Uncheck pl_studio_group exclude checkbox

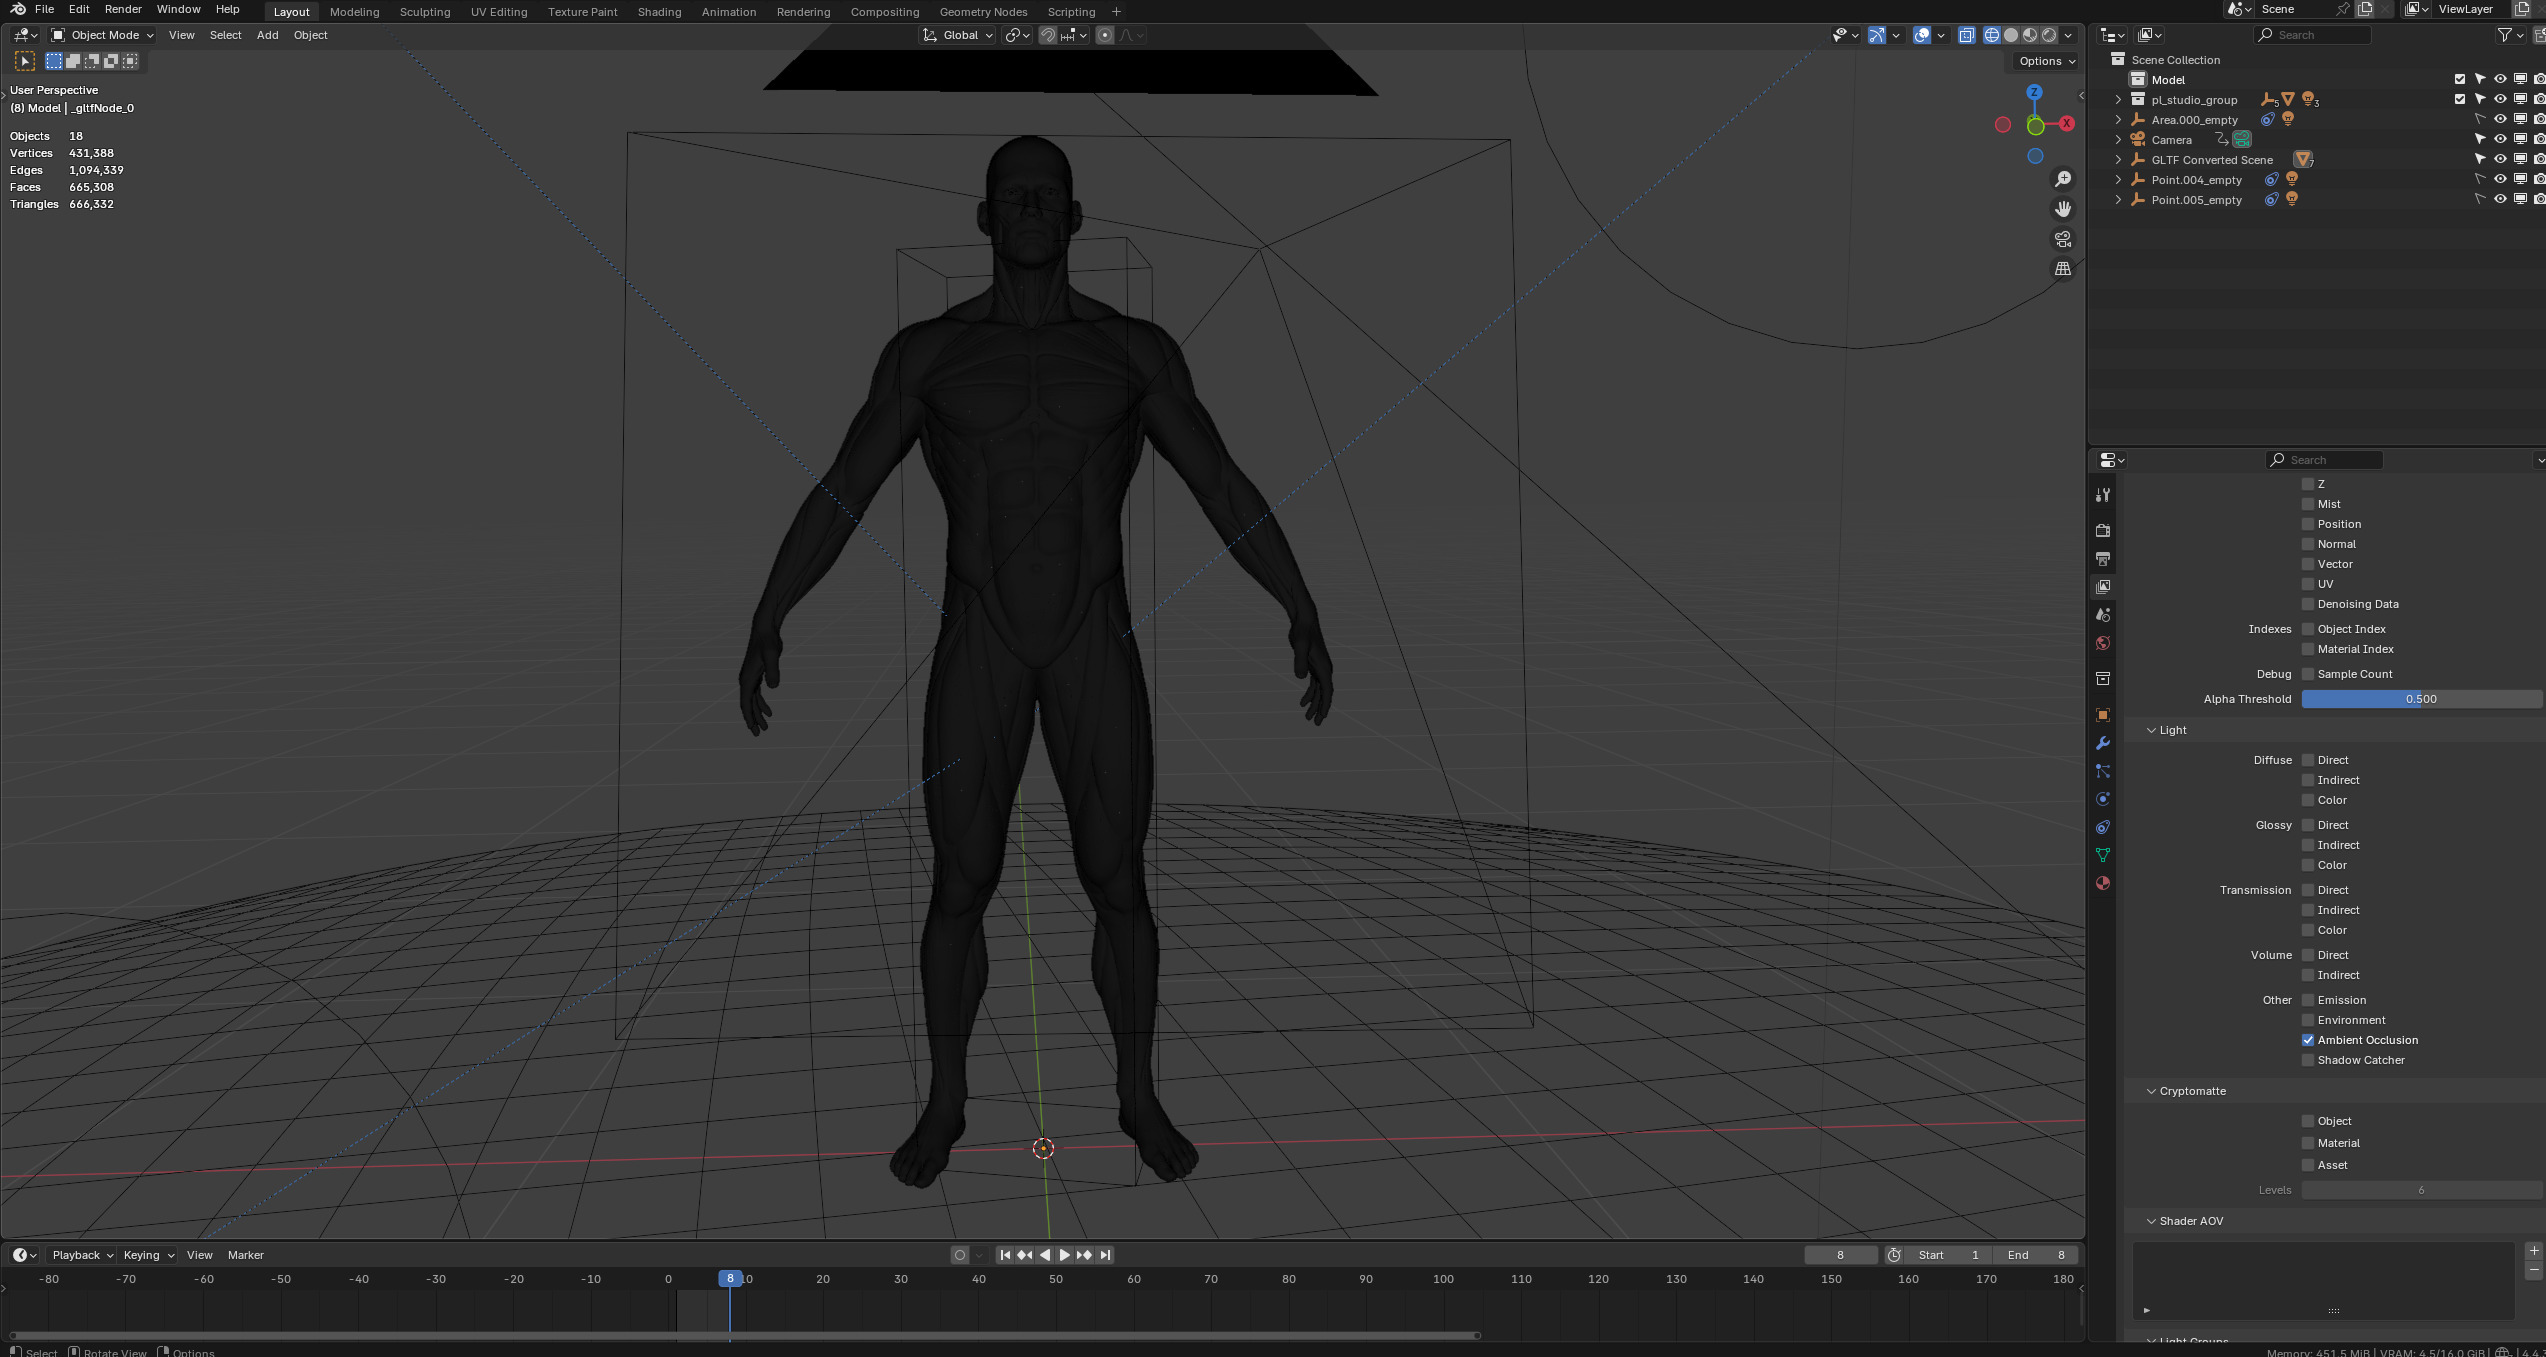[2460, 99]
